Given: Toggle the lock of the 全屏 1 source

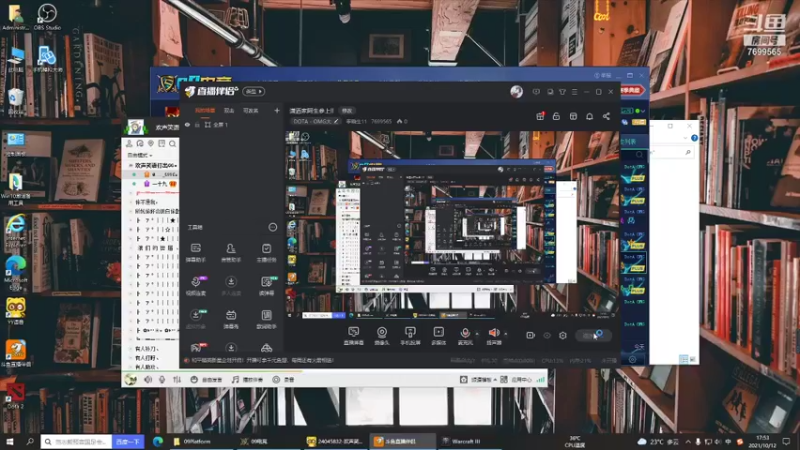Looking at the screenshot, I should click(x=197, y=124).
